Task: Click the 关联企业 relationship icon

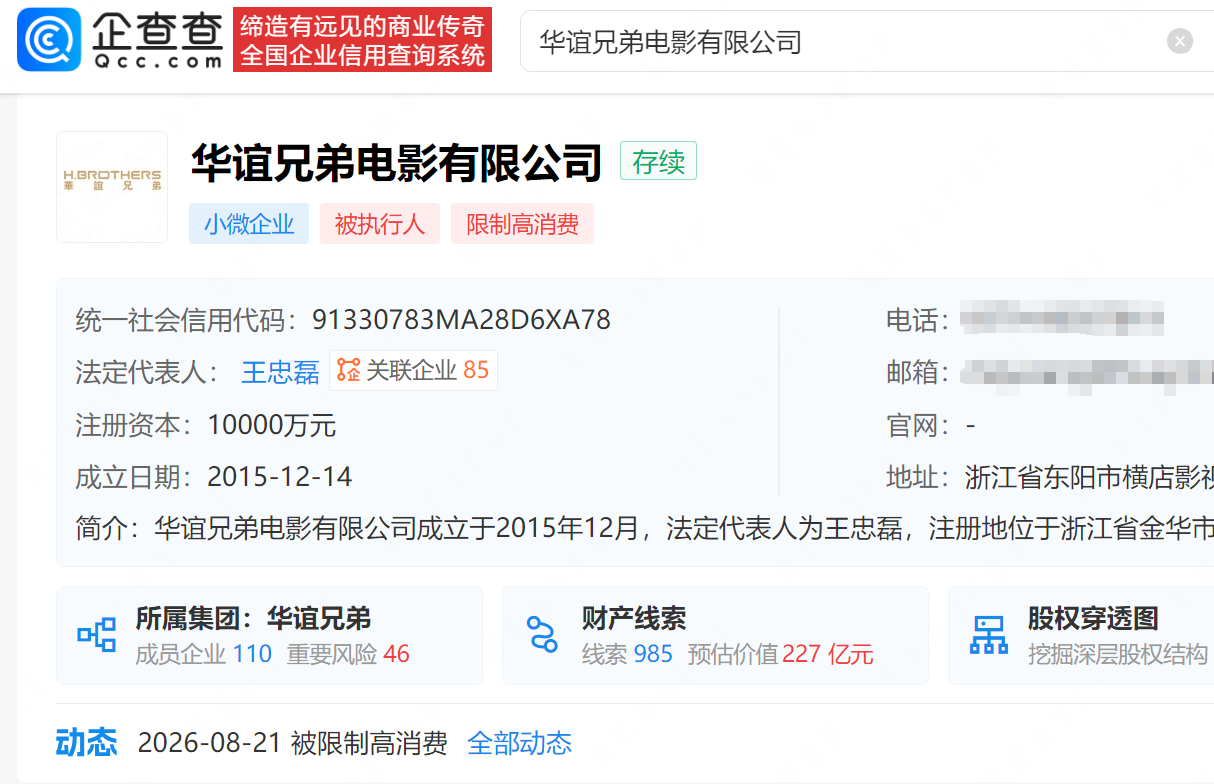Action: (348, 370)
